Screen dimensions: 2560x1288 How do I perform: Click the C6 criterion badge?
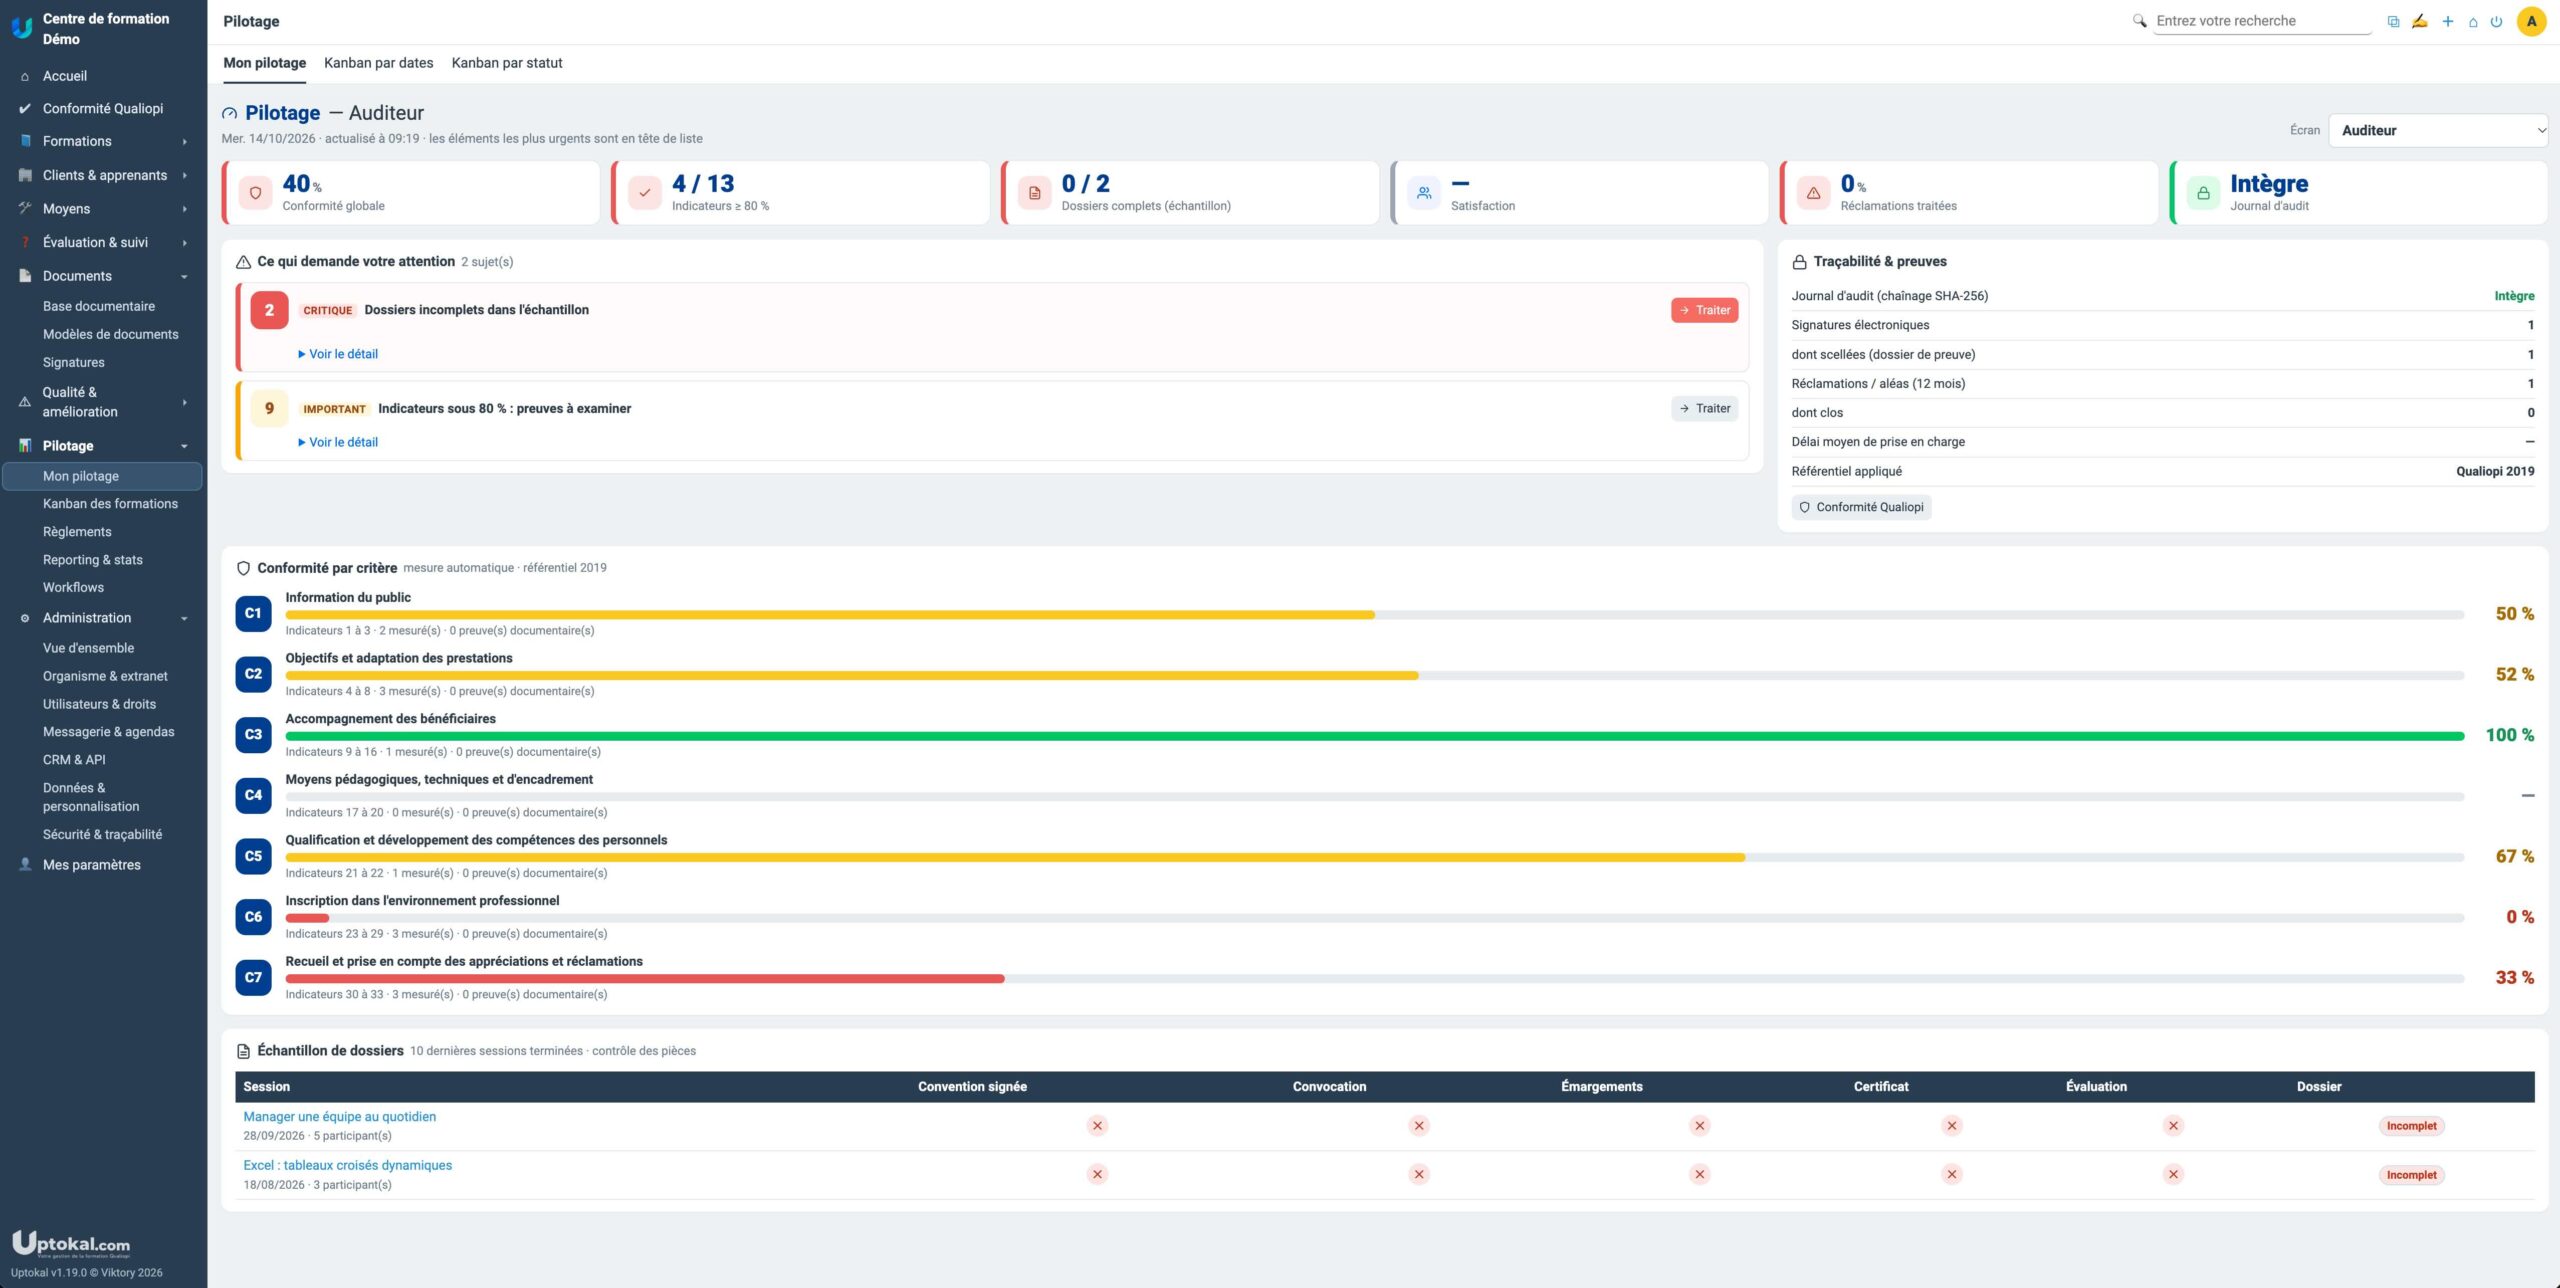tap(253, 916)
